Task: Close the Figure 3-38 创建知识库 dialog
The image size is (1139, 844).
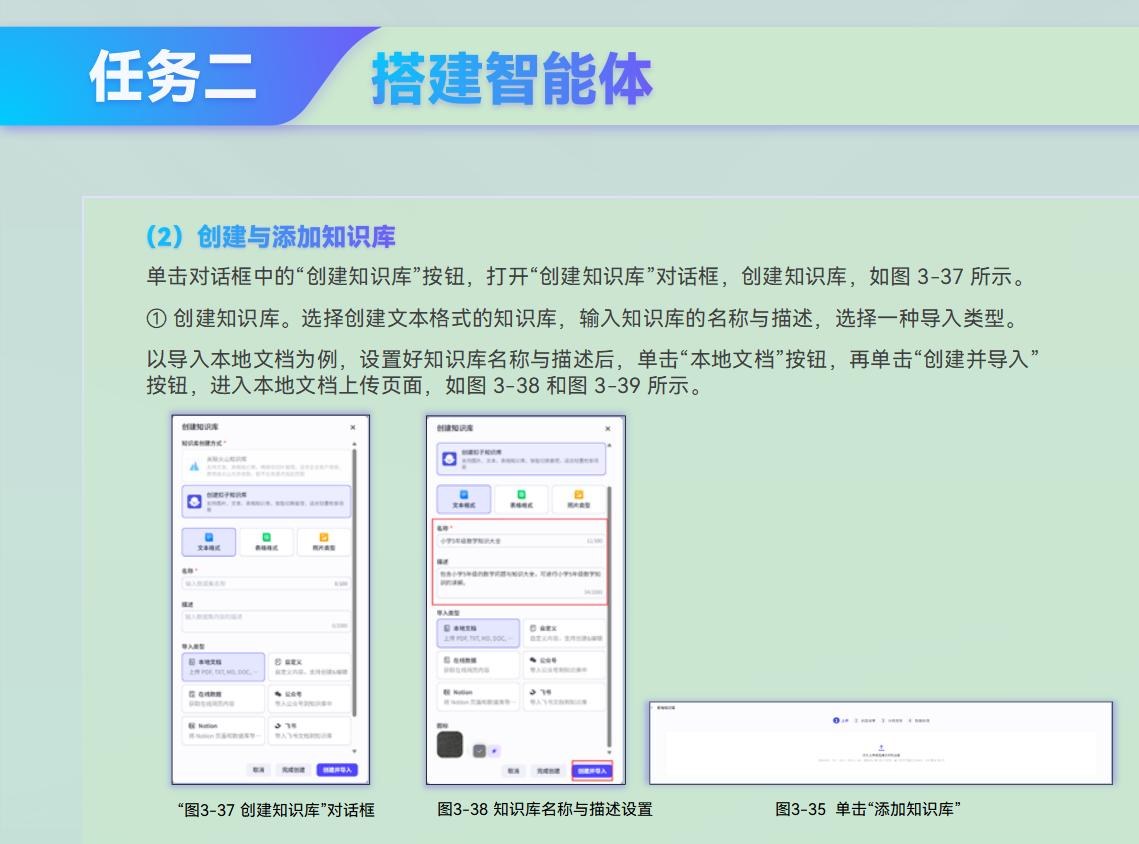Action: click(x=608, y=429)
